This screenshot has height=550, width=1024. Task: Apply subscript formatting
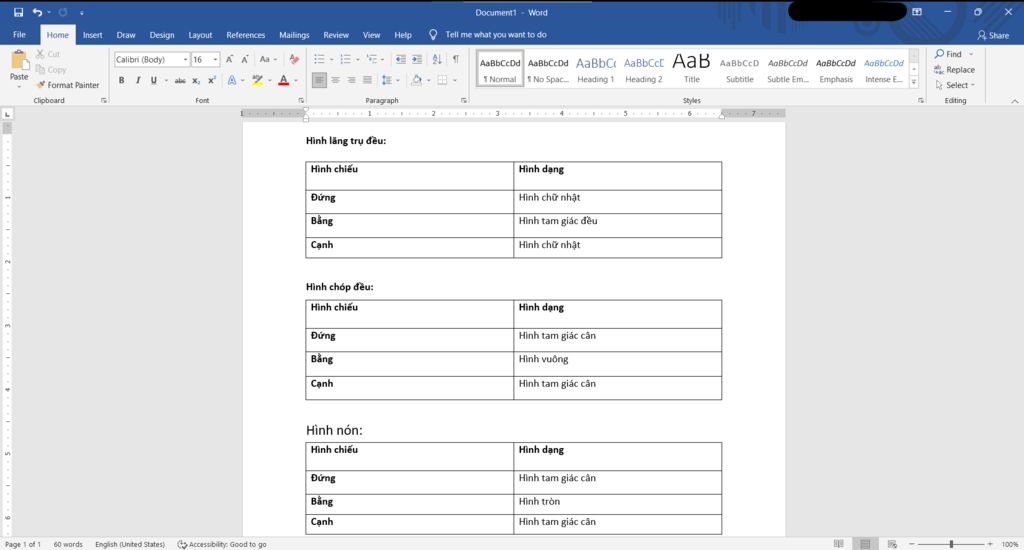tap(196, 80)
